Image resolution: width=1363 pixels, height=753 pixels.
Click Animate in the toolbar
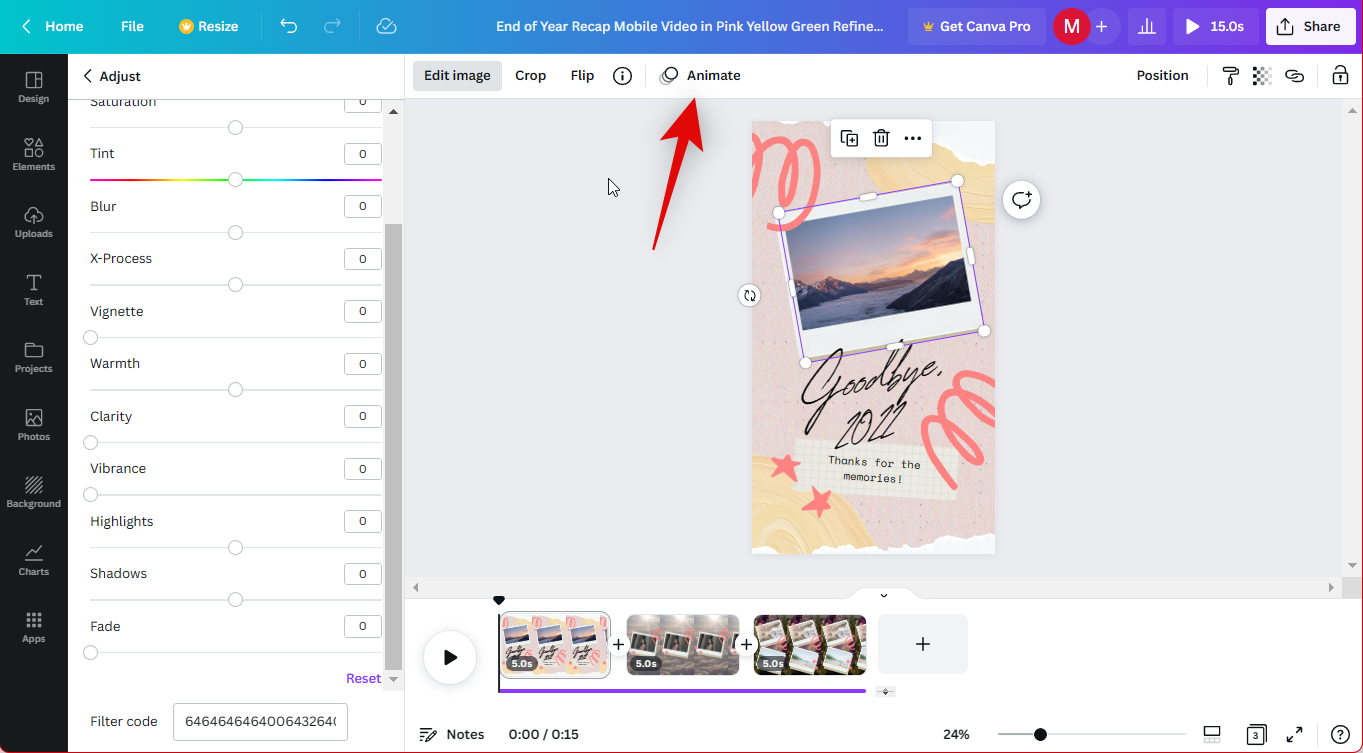click(701, 76)
